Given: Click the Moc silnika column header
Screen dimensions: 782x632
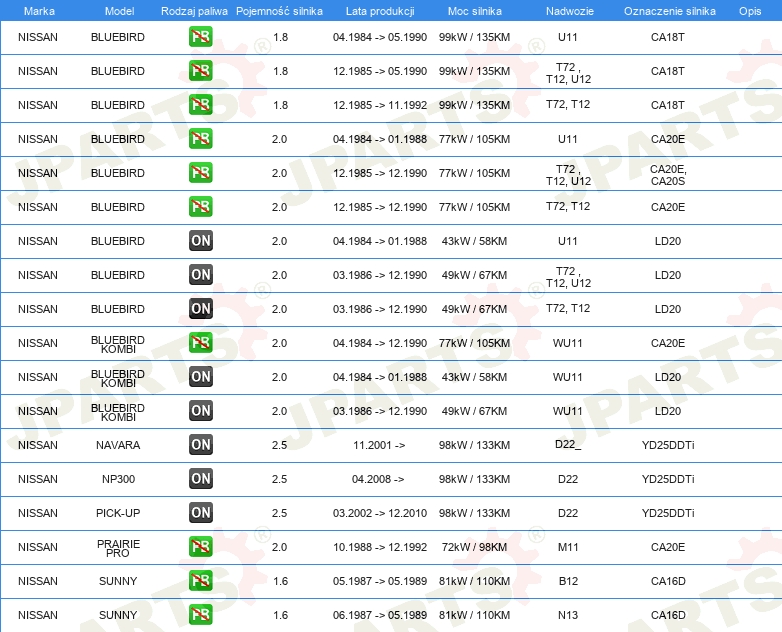Looking at the screenshot, I should (x=474, y=11).
